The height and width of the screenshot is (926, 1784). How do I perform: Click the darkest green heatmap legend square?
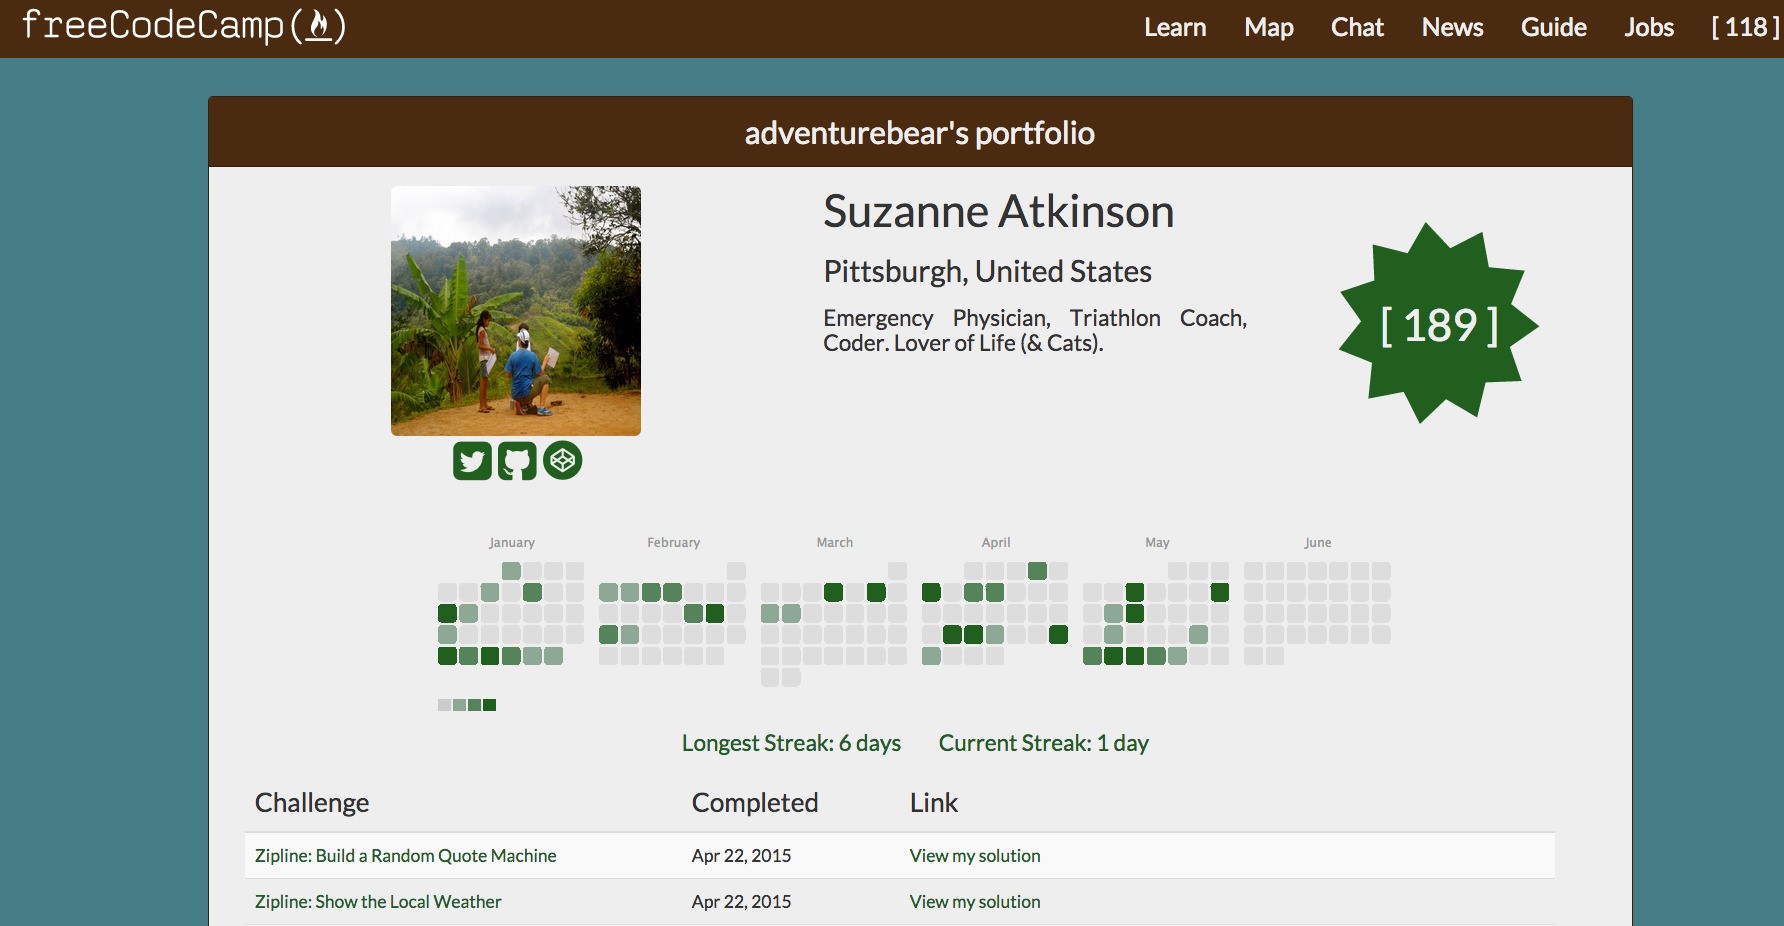click(x=490, y=705)
